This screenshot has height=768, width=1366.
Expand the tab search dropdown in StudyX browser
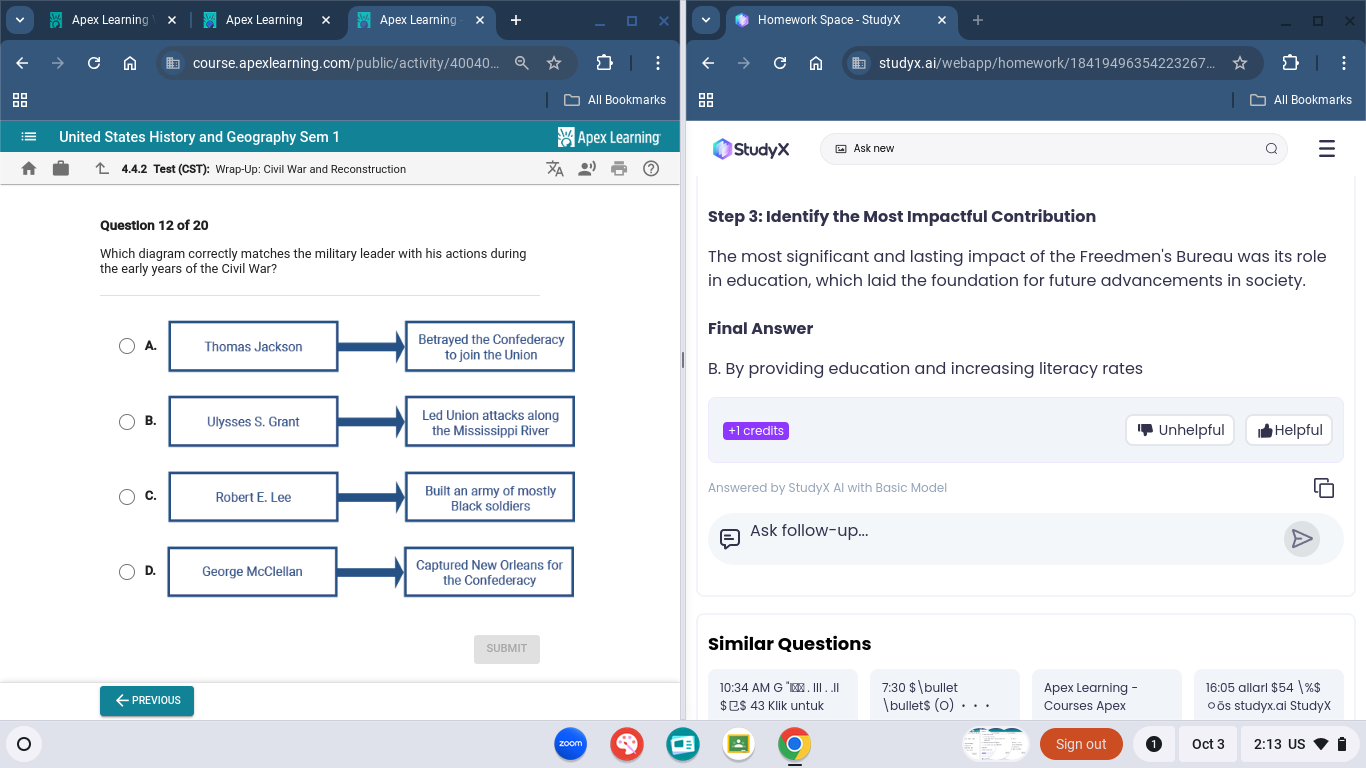click(x=706, y=20)
